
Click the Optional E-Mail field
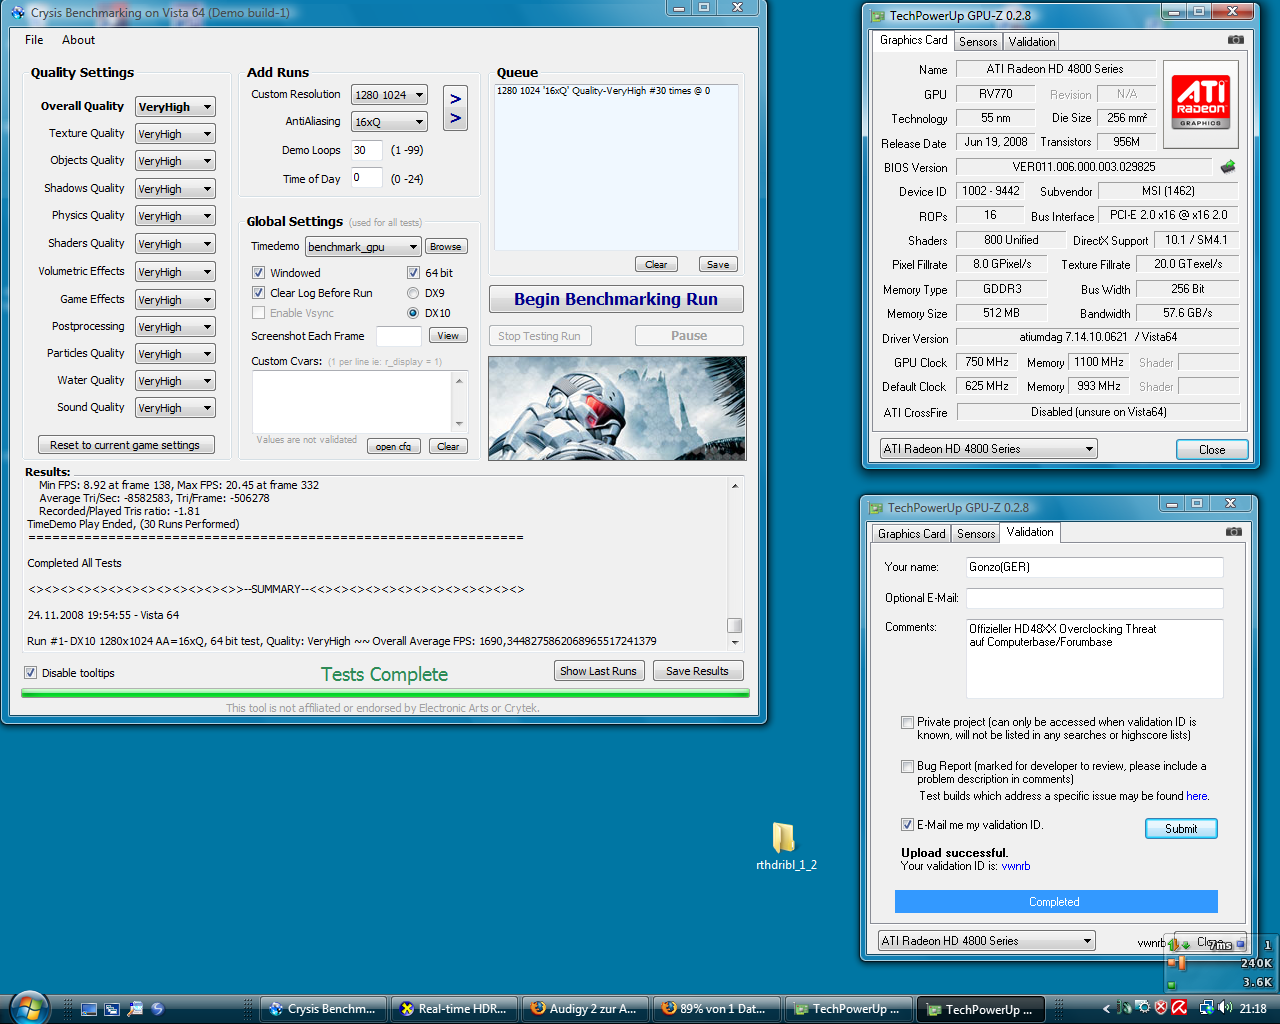click(x=1094, y=598)
